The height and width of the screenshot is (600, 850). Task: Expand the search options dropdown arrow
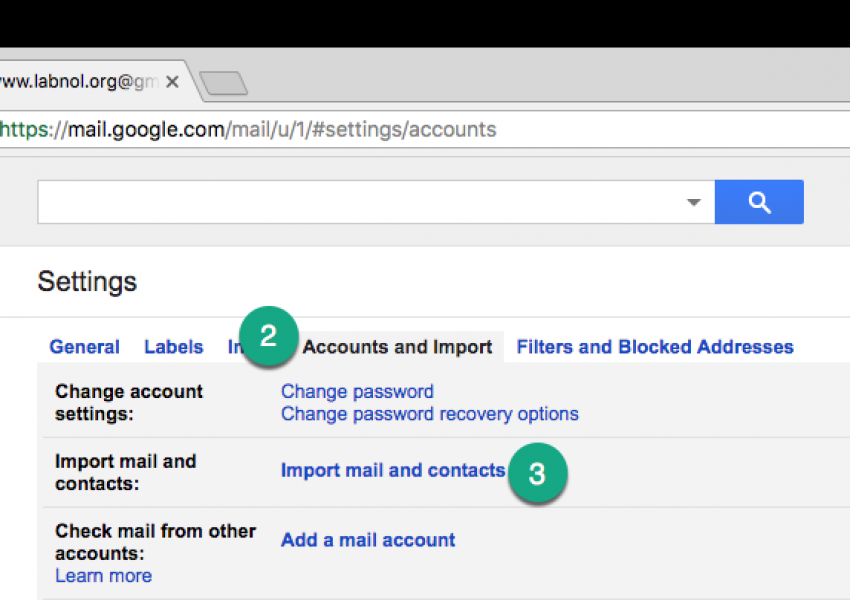pyautogui.click(x=694, y=202)
